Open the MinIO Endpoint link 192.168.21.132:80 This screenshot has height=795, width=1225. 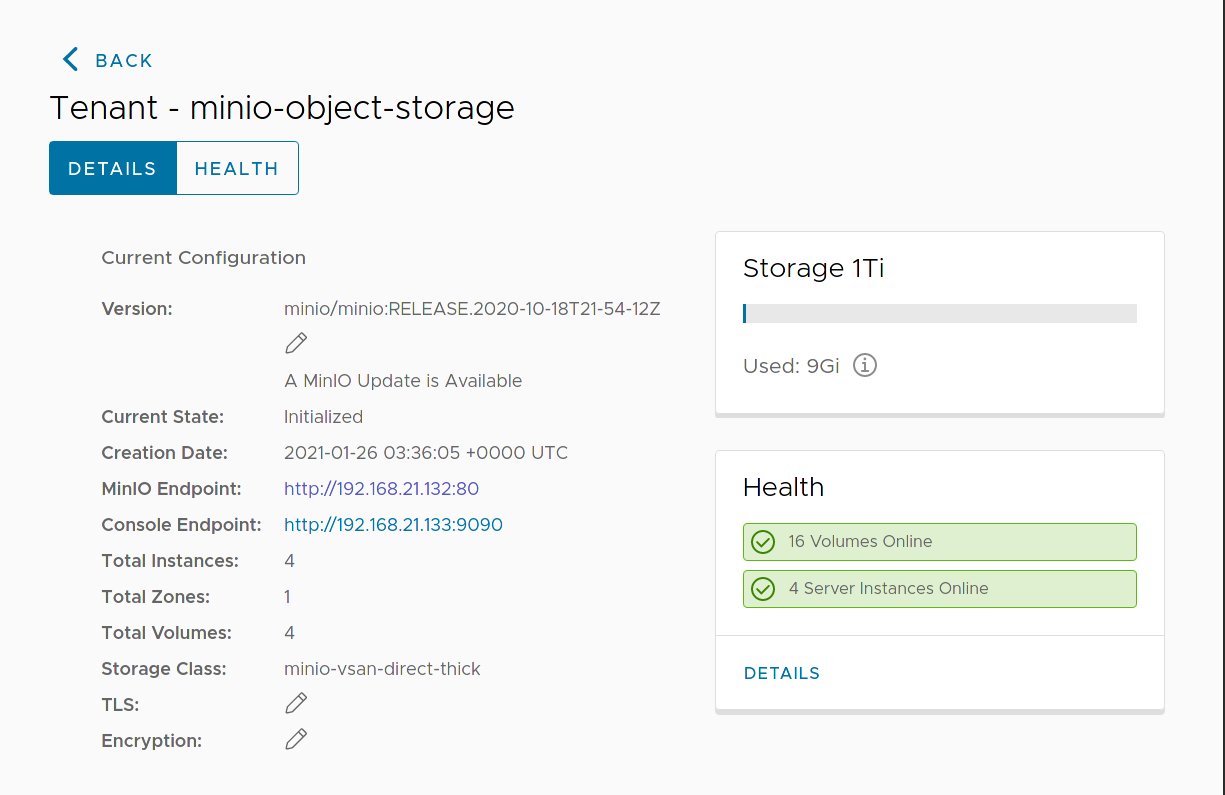[x=381, y=489]
